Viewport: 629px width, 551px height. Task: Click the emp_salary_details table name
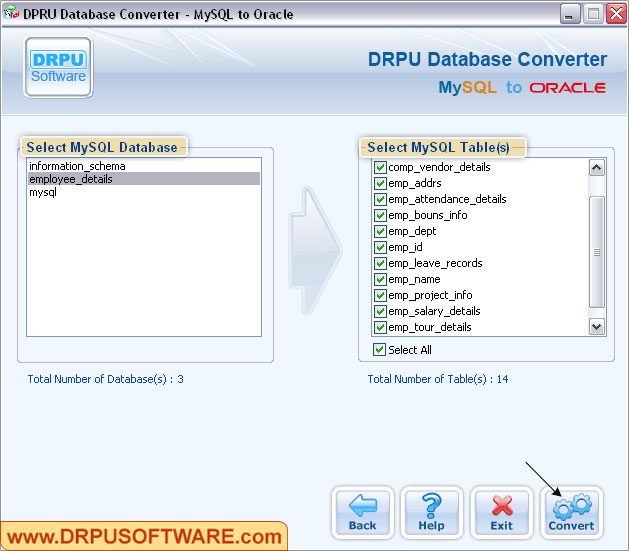click(x=434, y=311)
